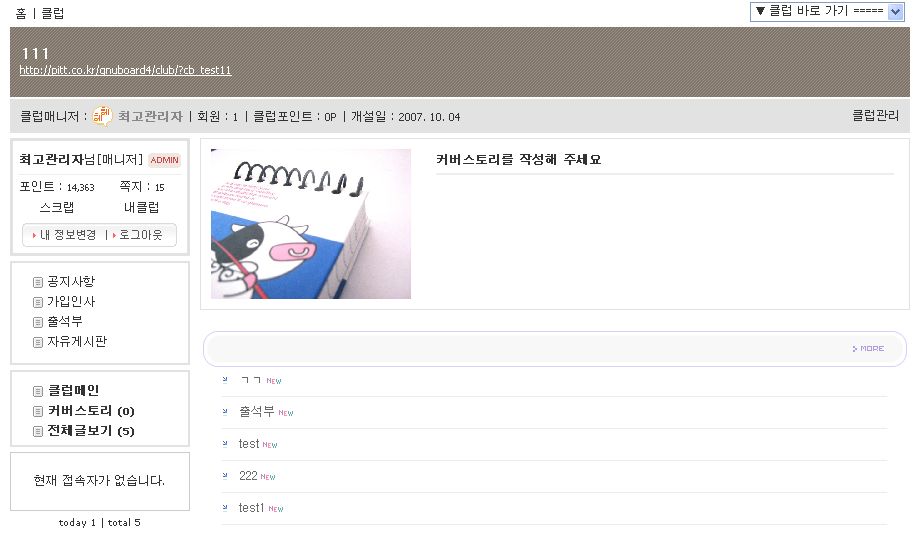Viewport: 917px width, 533px height.
Task: Click the document icon beside 자유게시판
Action: pyautogui.click(x=38, y=342)
